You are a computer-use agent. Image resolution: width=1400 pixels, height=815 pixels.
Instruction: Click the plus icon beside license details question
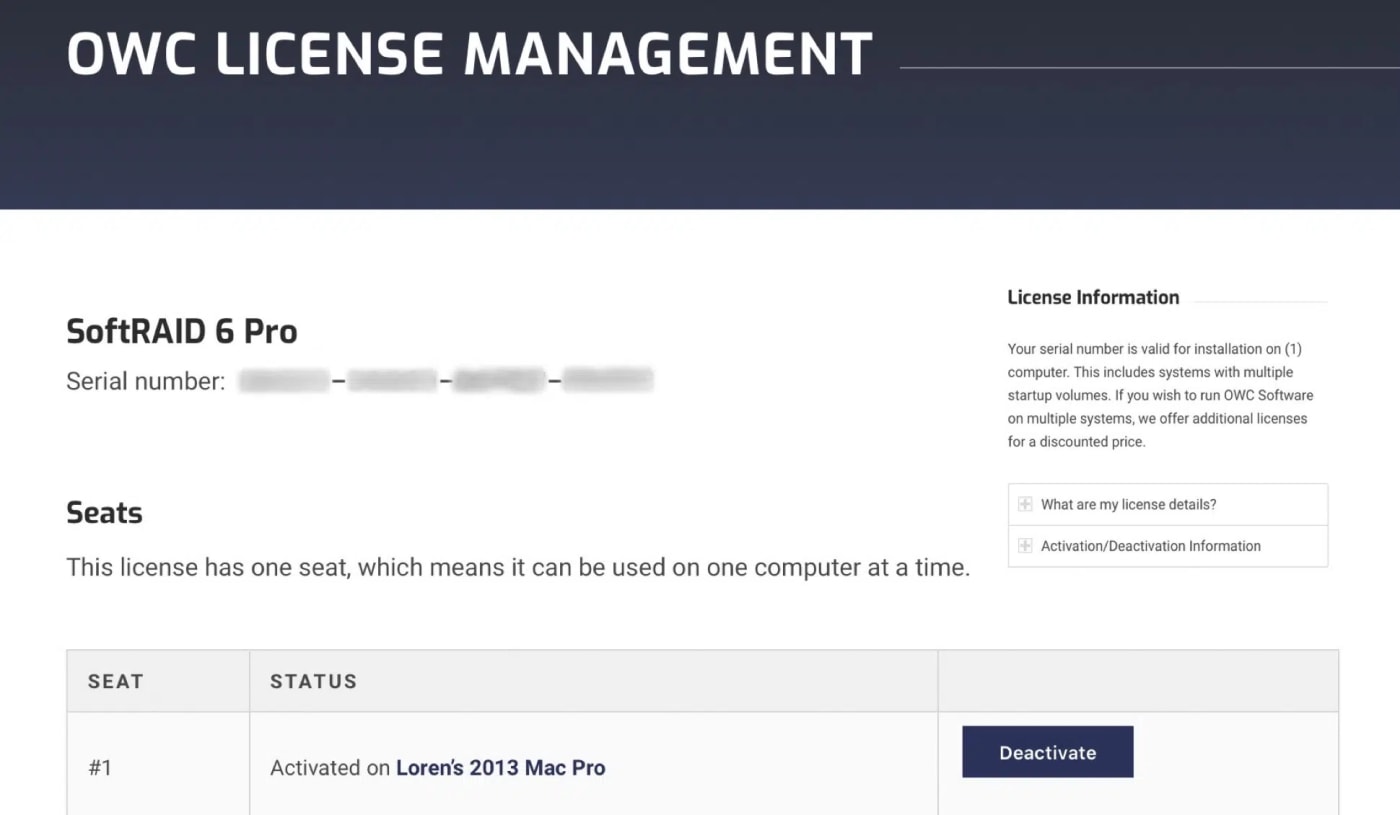(x=1024, y=504)
